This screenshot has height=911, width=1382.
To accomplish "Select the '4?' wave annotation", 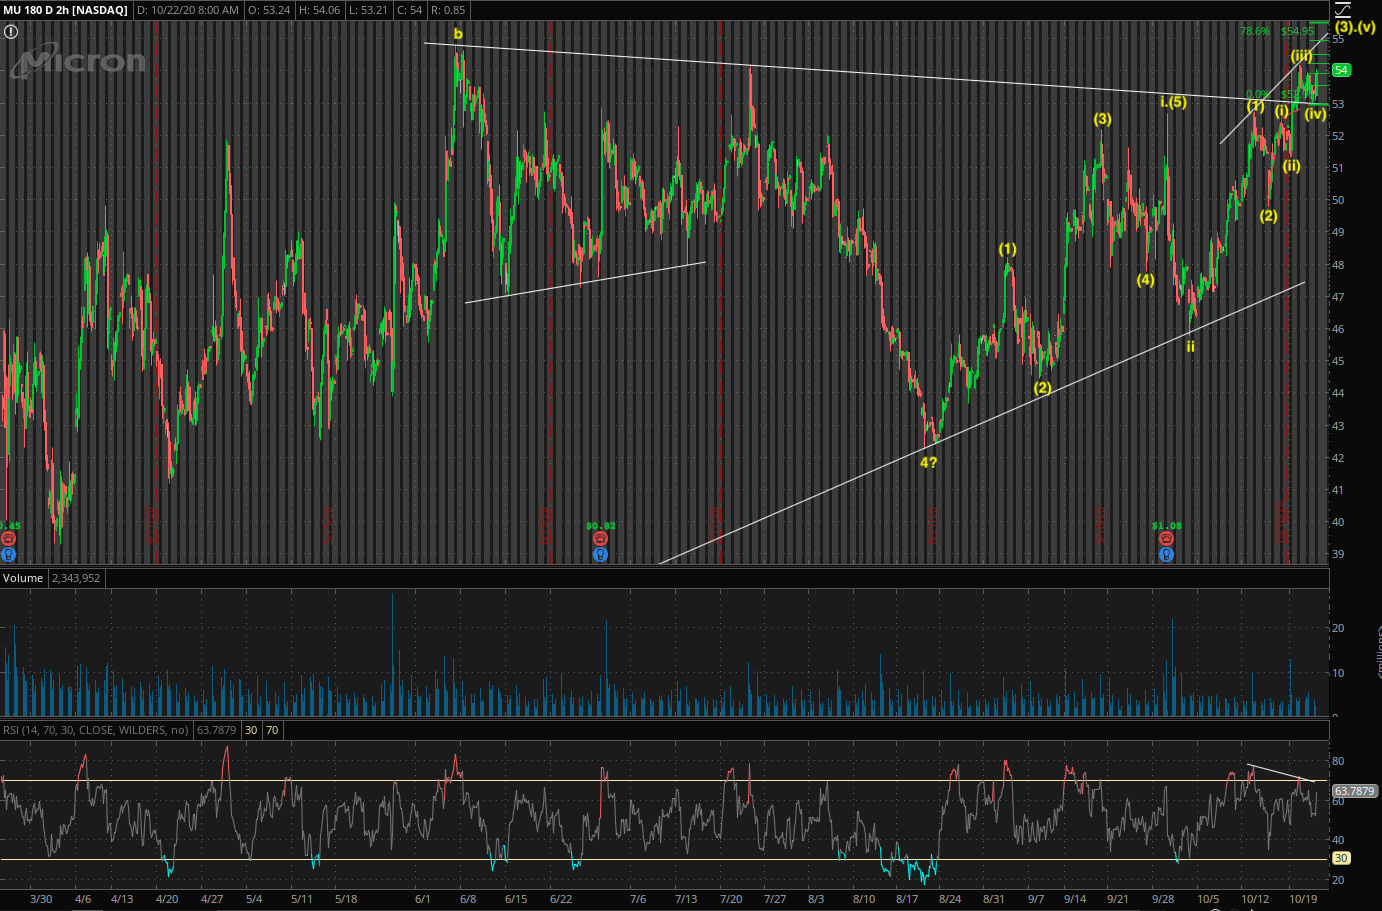I will point(928,462).
